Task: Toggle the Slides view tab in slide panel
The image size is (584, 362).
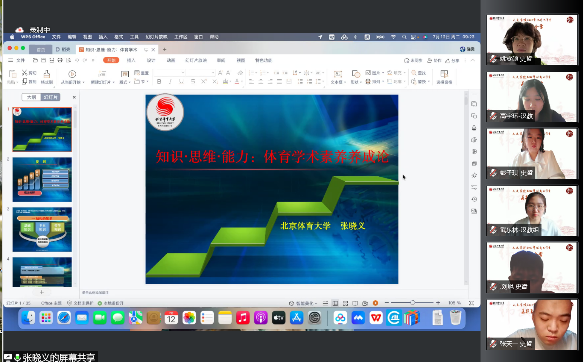Action: click(x=50, y=97)
